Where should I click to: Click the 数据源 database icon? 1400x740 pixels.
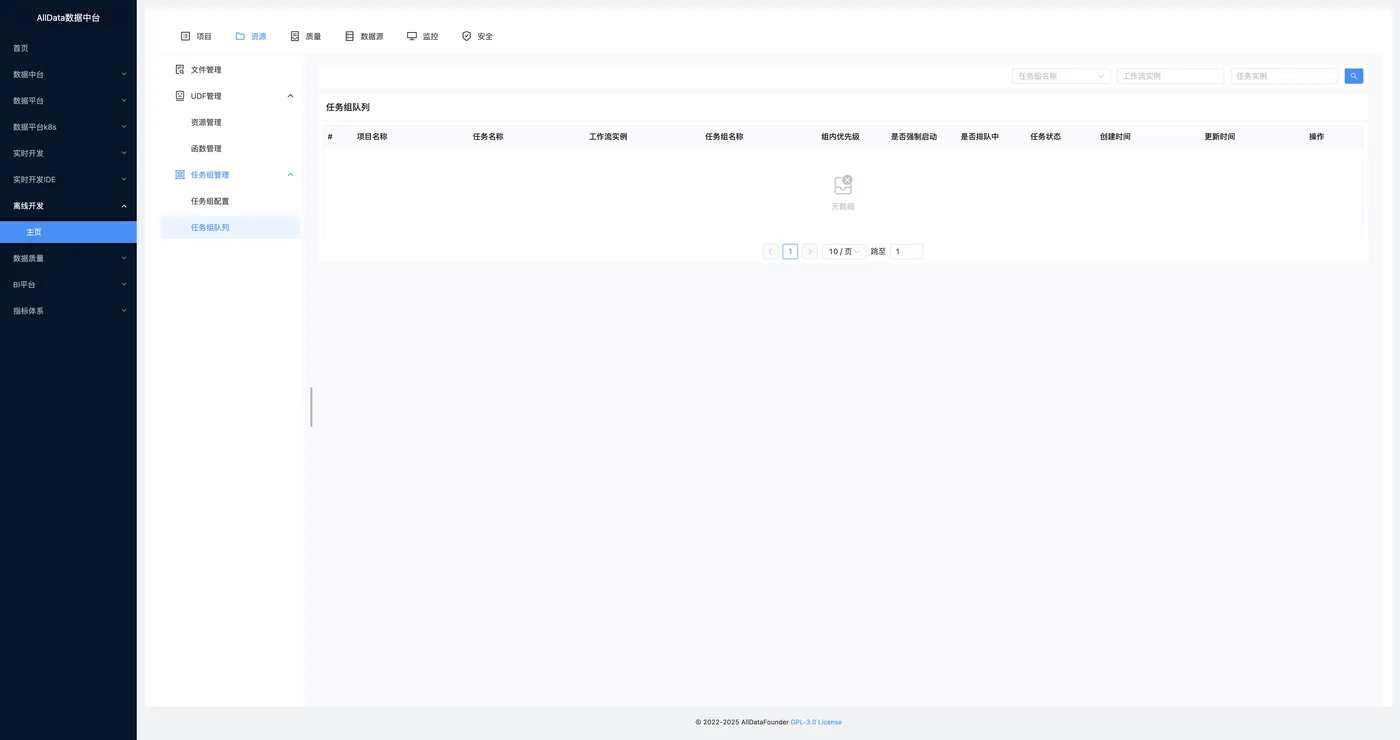[x=350, y=36]
